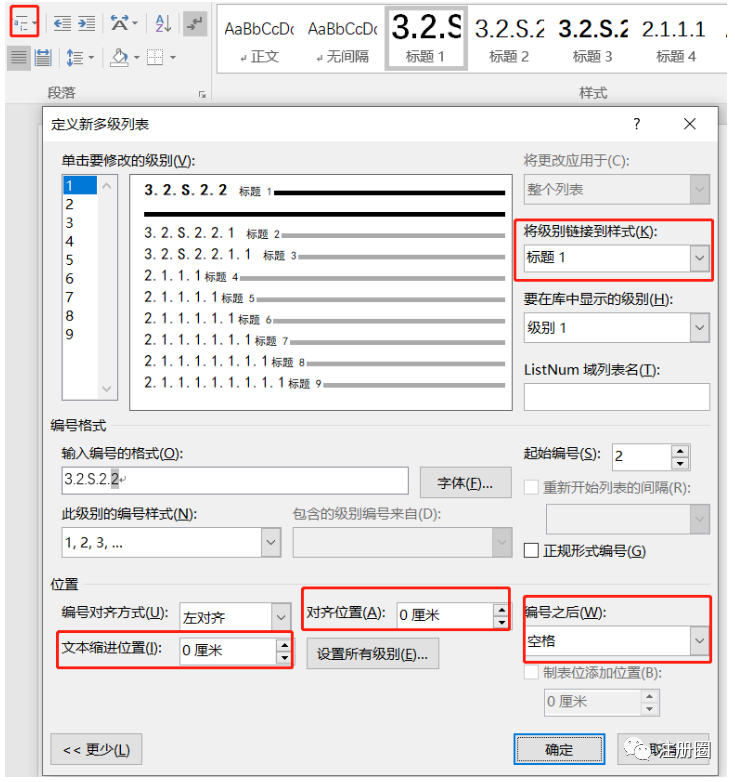The height and width of the screenshot is (782, 735).
Task: Click in the number format input field
Action: [235, 481]
